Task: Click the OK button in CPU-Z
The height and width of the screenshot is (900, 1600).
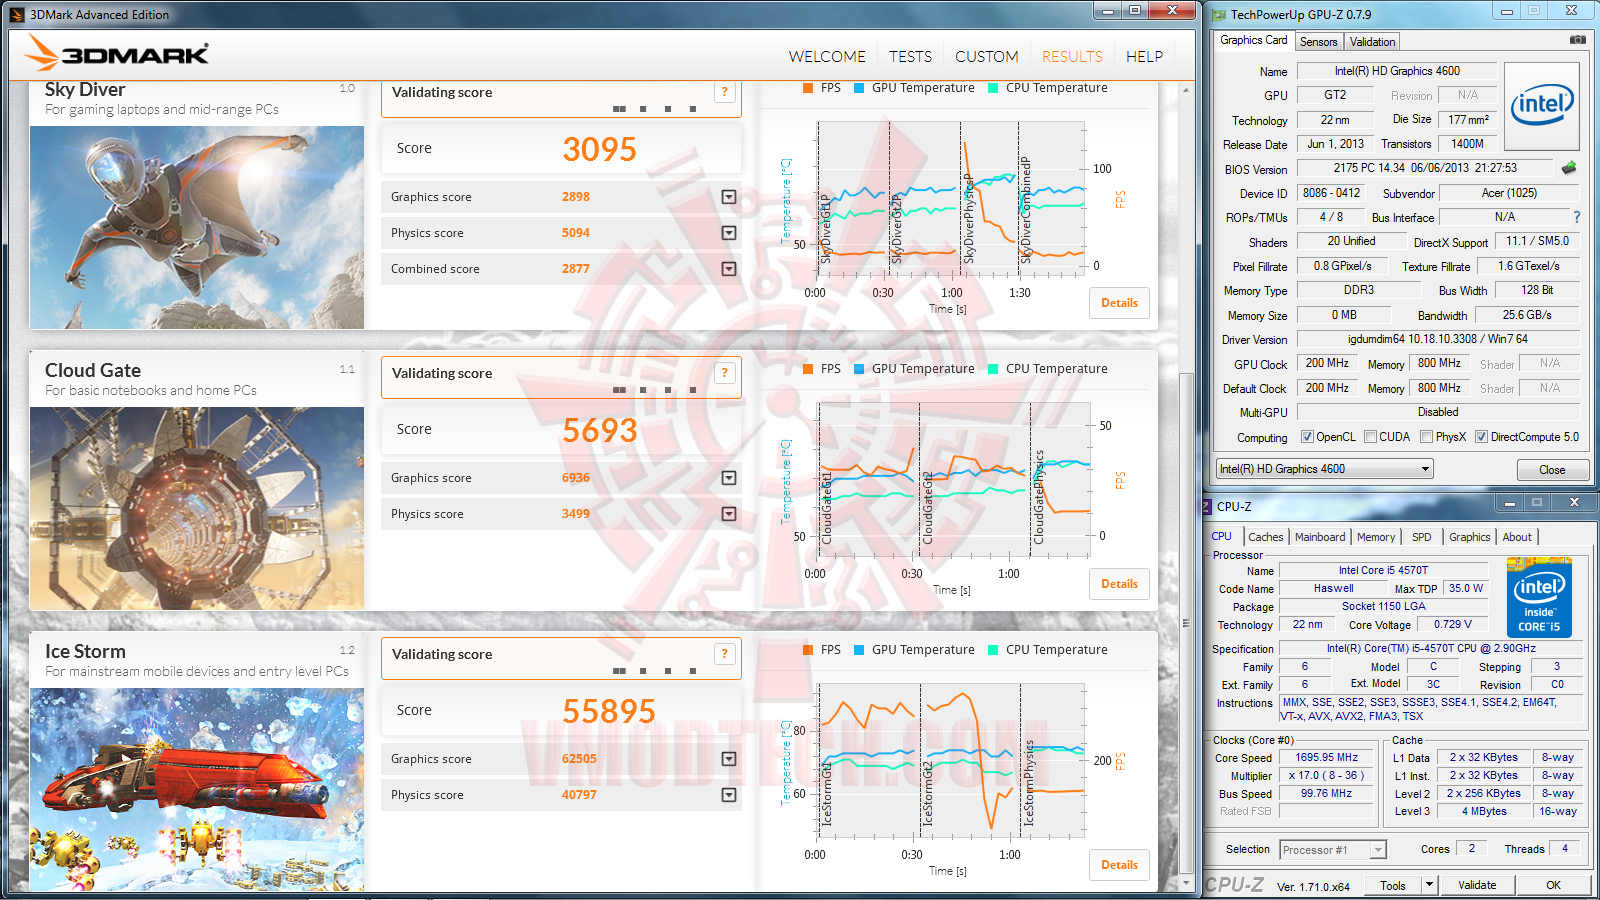Action: [1553, 885]
